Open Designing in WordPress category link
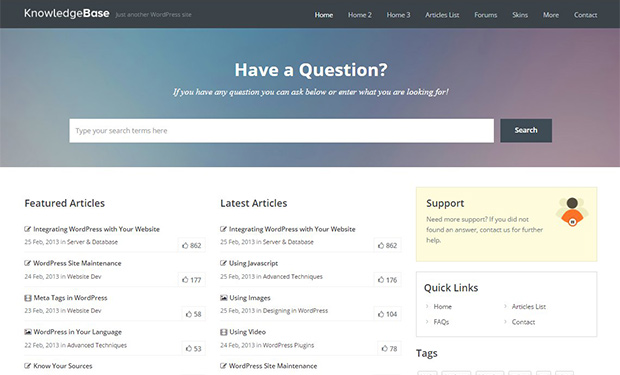This screenshot has height=375, width=620. click(295, 311)
